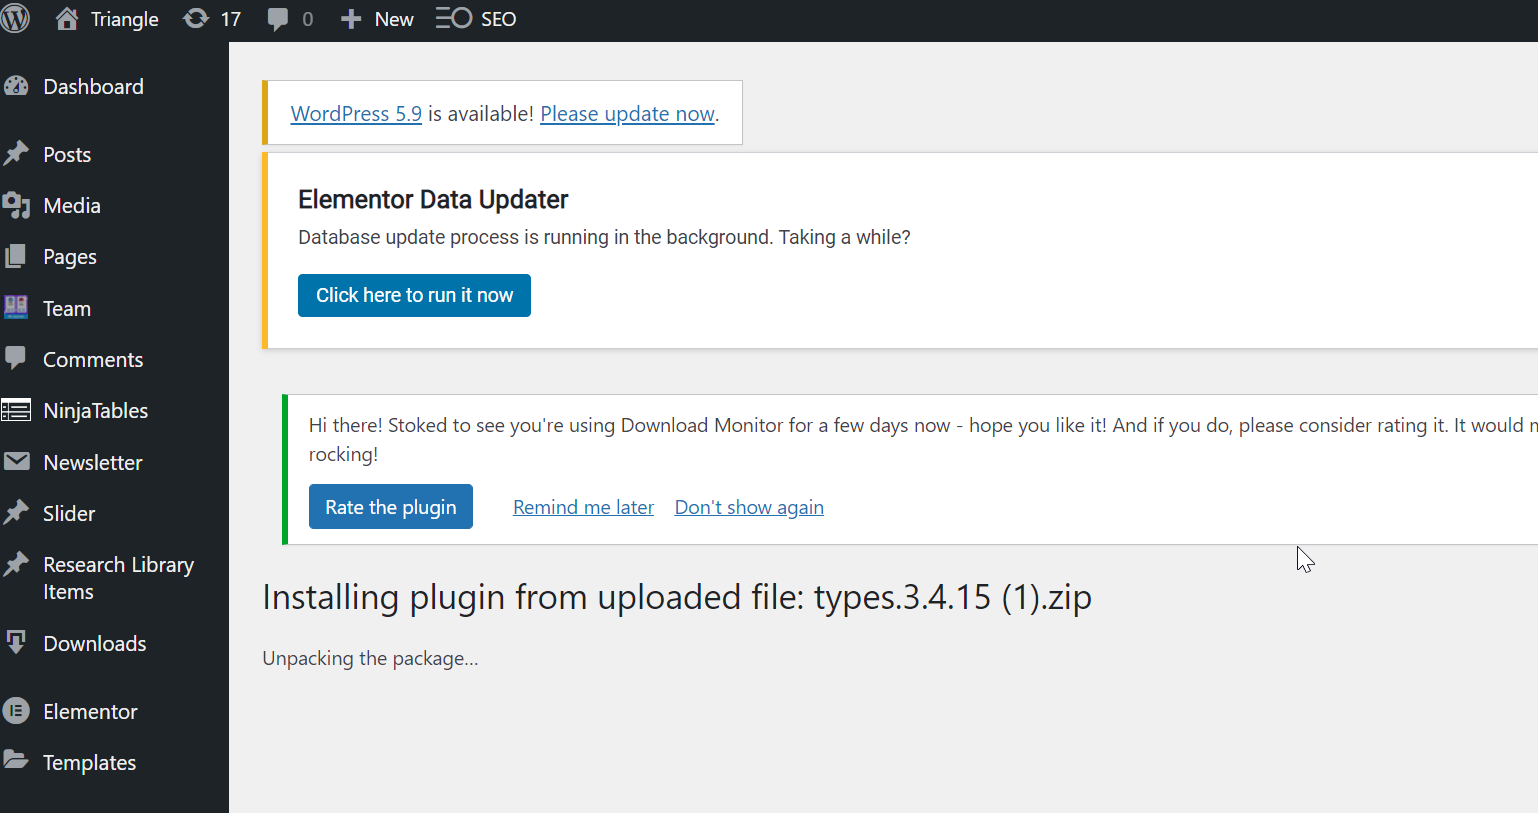
Task: Click the Rate the plugin button
Action: (390, 507)
